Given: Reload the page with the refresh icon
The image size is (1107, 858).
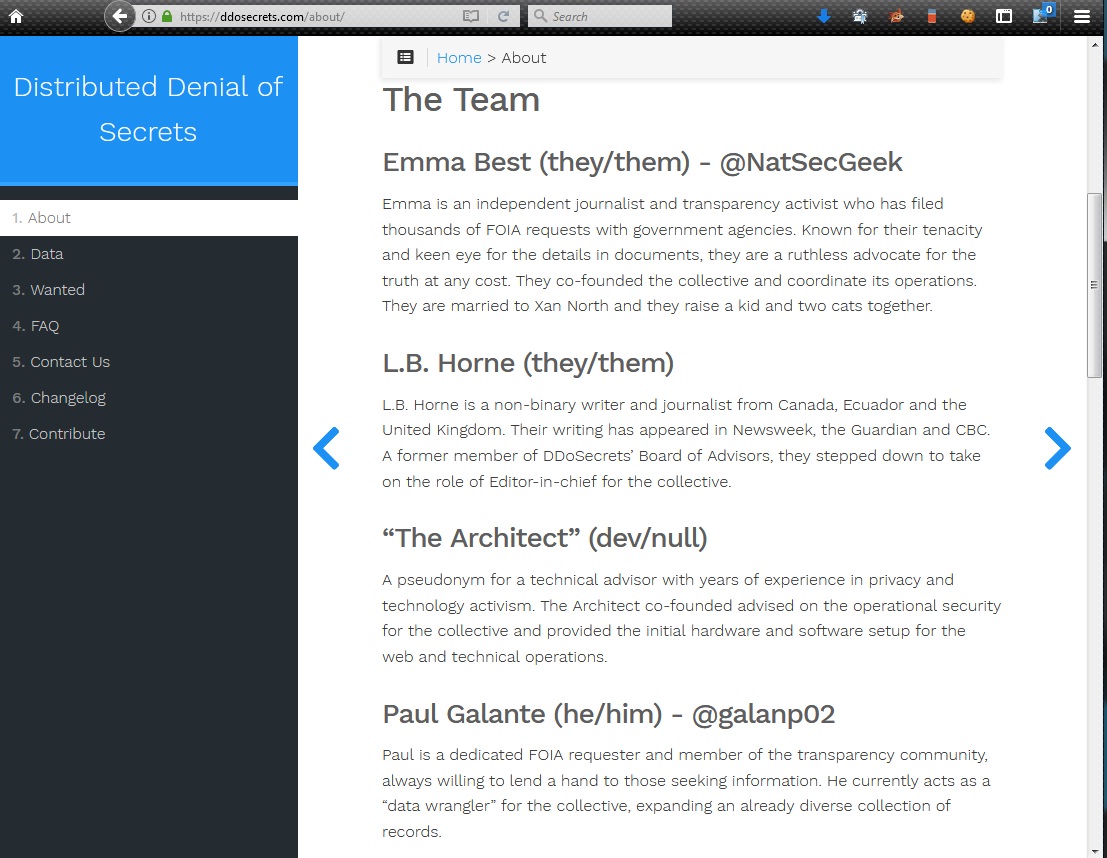Looking at the screenshot, I should pyautogui.click(x=503, y=16).
